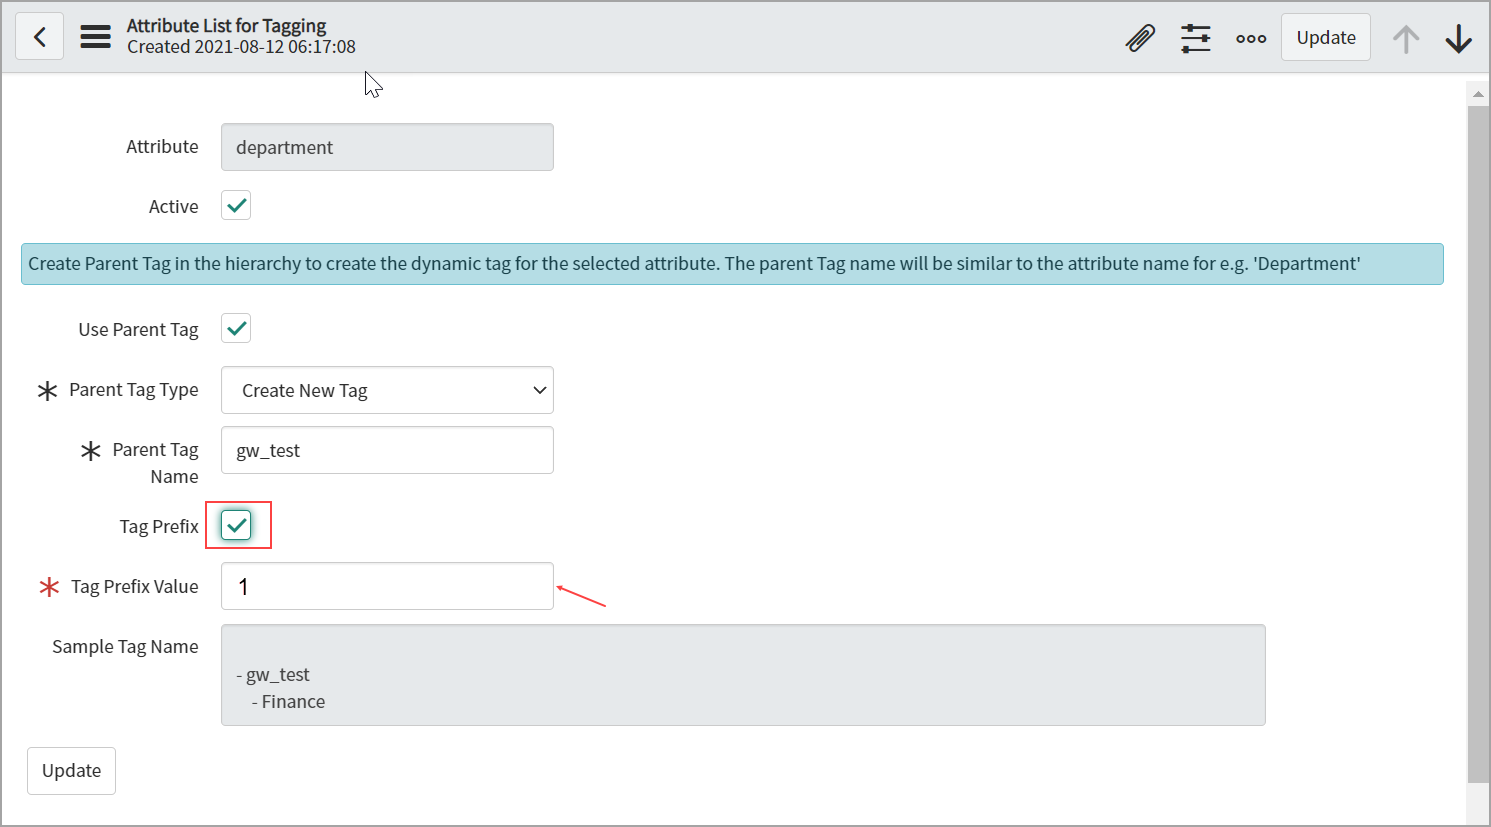The width and height of the screenshot is (1491, 827).
Task: Click the previous record up arrow
Action: [1407, 38]
